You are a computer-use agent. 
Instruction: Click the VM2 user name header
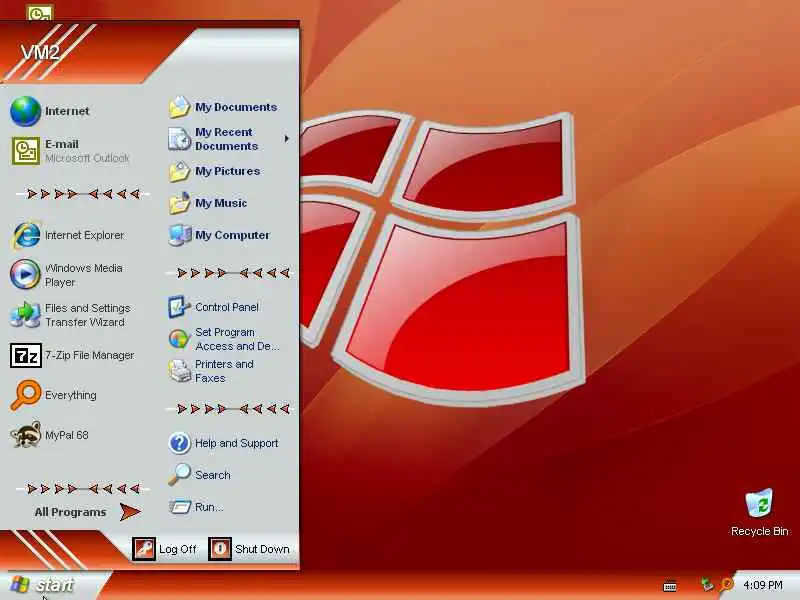pos(40,52)
